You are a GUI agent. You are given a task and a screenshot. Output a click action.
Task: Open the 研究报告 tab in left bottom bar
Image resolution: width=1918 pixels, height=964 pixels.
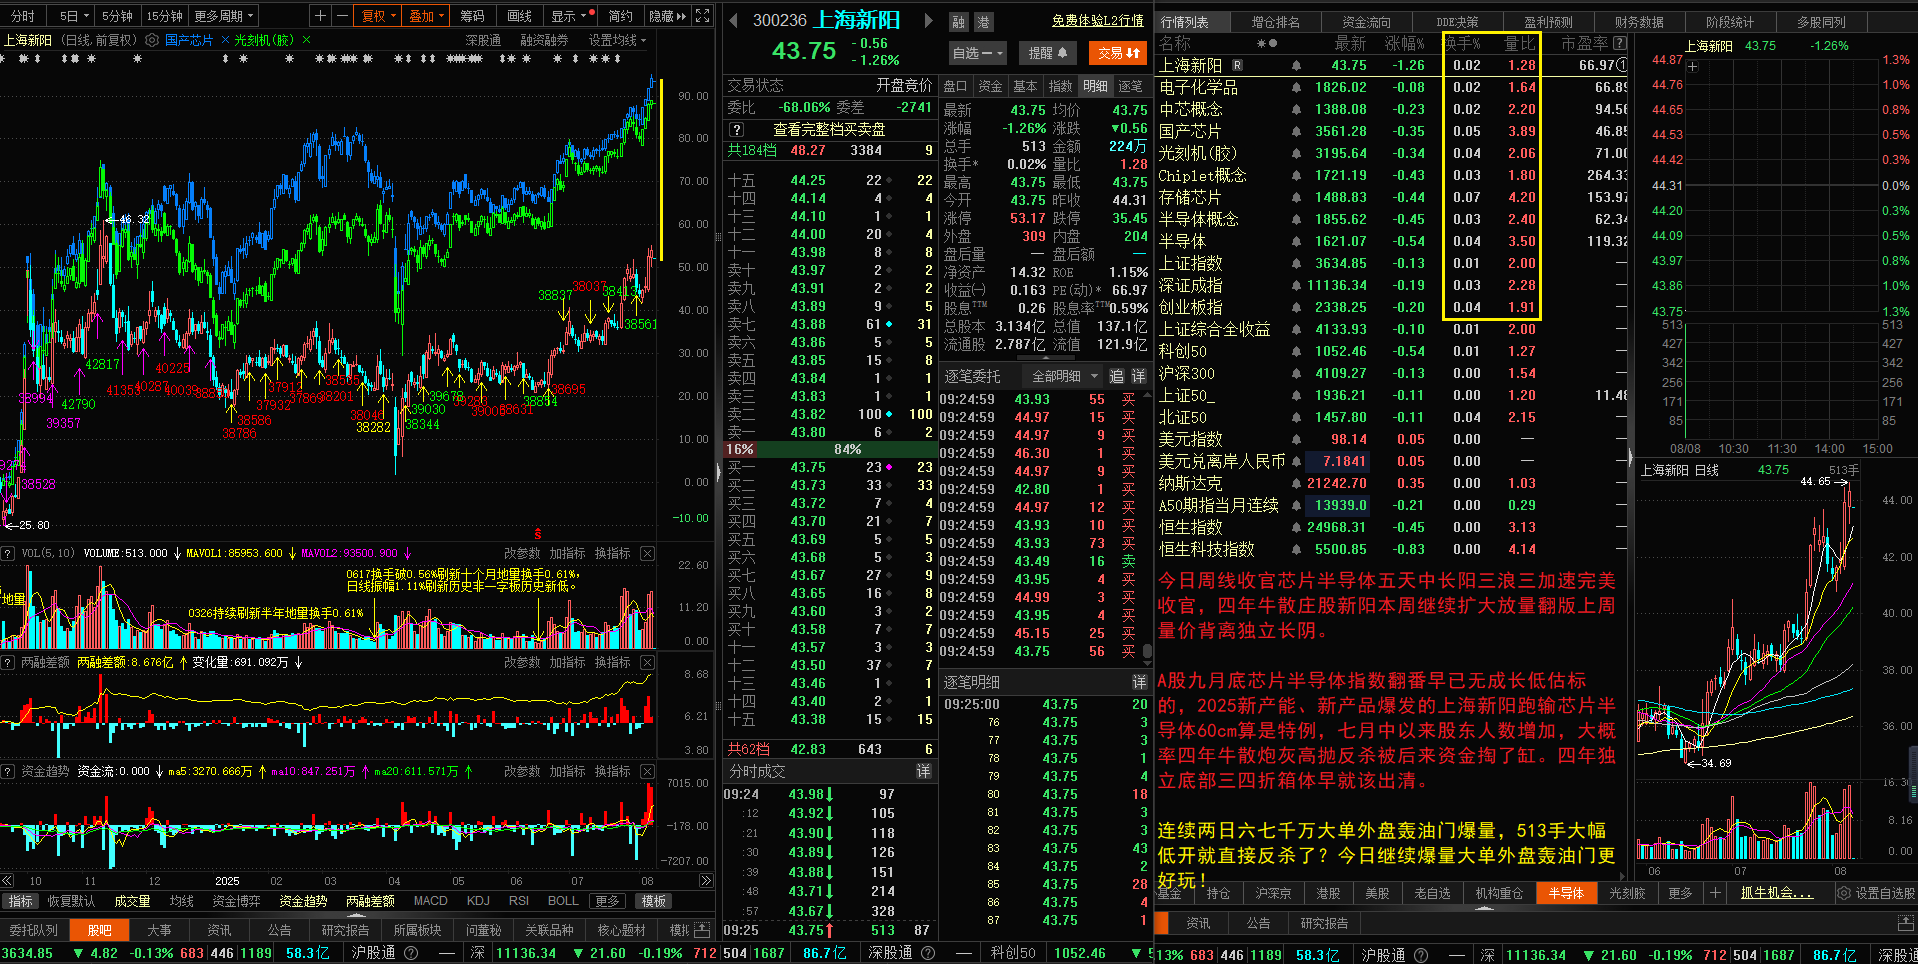coord(345,930)
